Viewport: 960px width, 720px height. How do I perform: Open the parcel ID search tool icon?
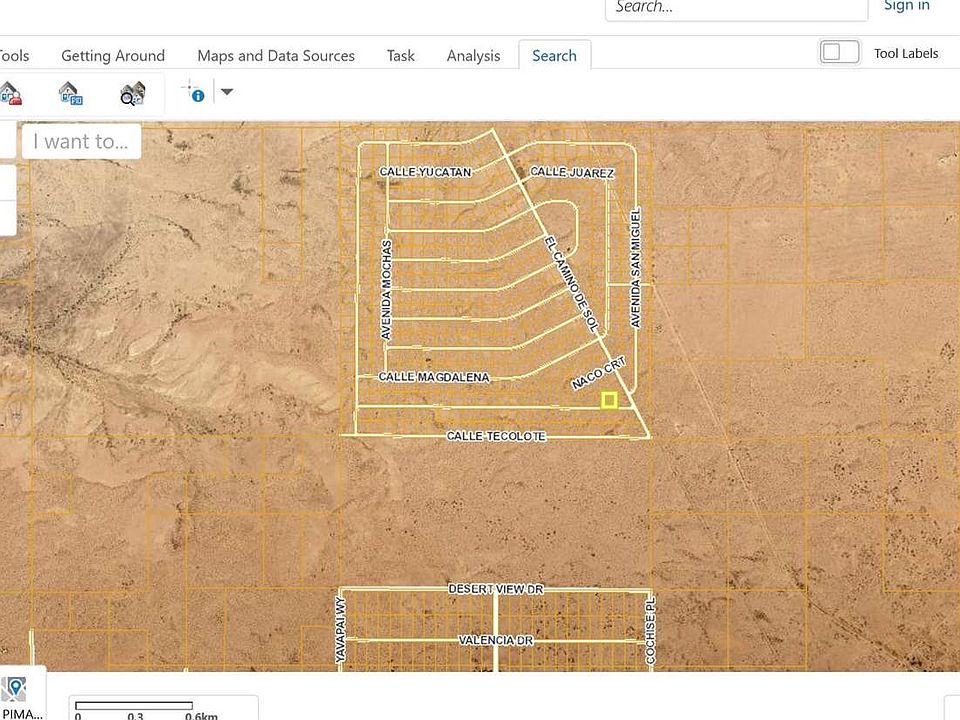tap(70, 93)
